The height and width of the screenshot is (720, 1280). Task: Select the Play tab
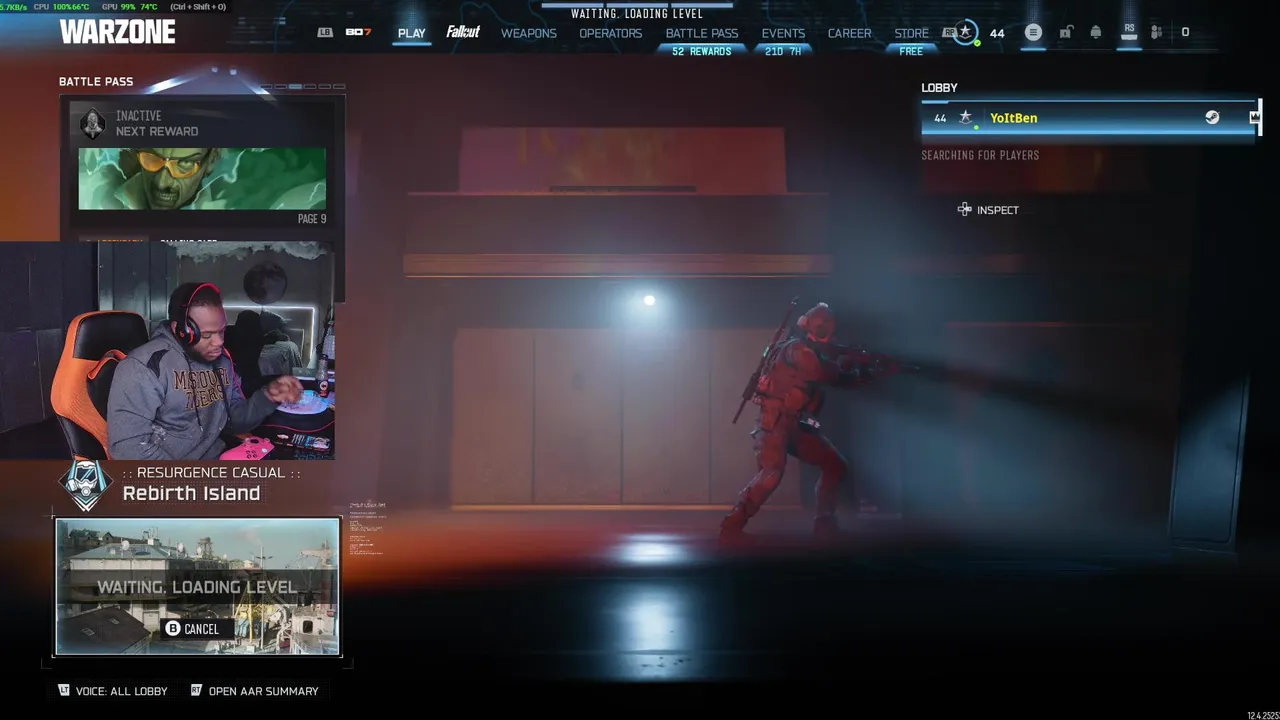pos(411,33)
